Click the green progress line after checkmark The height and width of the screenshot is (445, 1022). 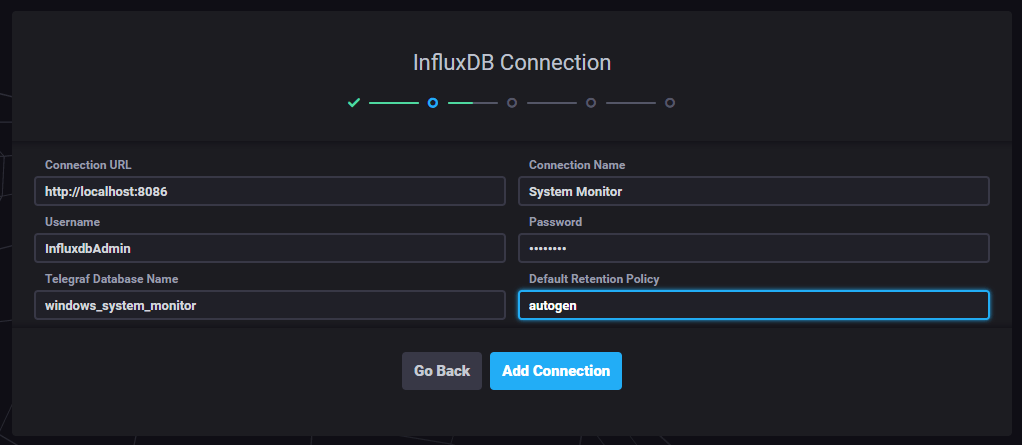[393, 102]
